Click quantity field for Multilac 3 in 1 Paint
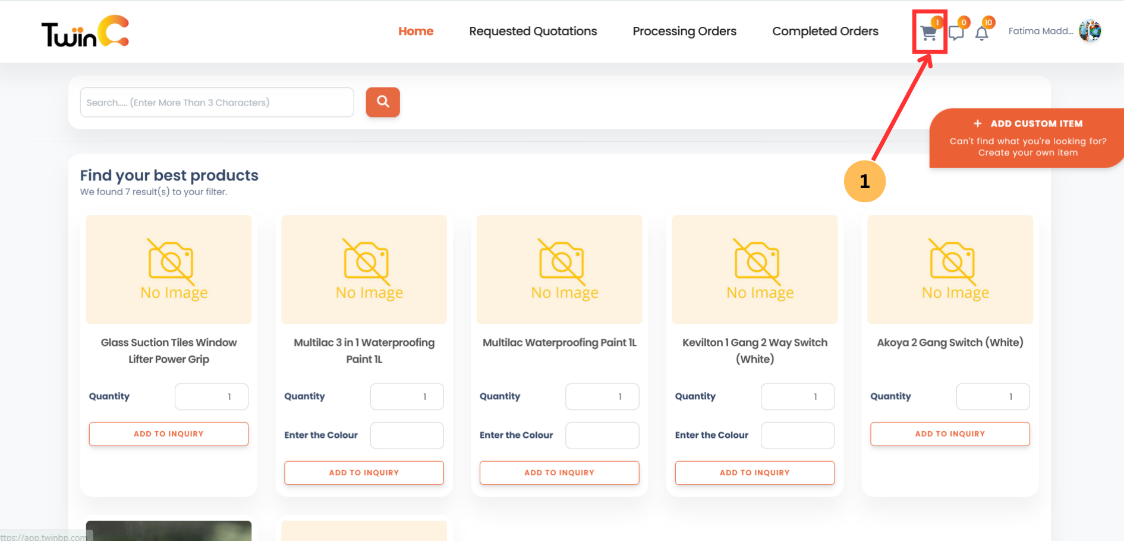Image resolution: width=1124 pixels, height=541 pixels. pyautogui.click(x=407, y=396)
